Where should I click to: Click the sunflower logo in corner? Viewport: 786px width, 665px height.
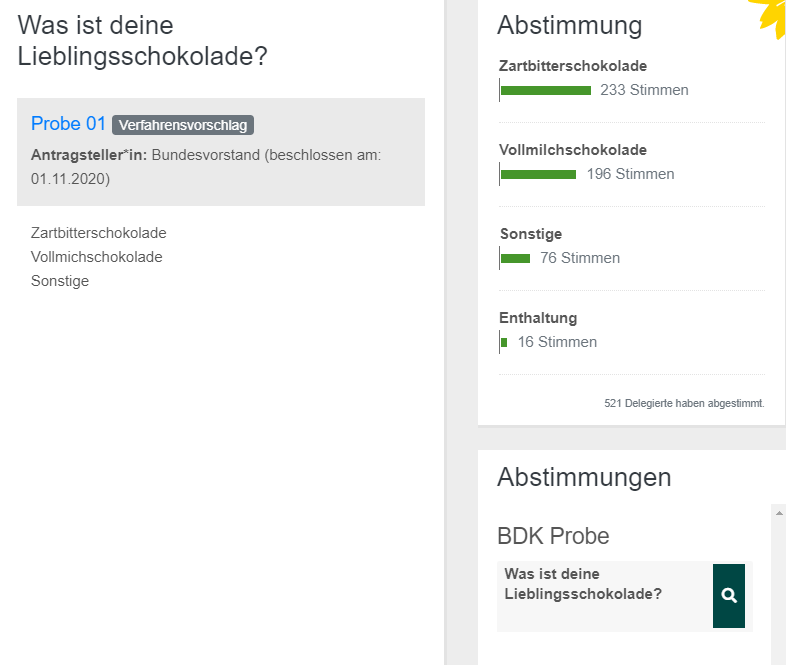[x=773, y=13]
